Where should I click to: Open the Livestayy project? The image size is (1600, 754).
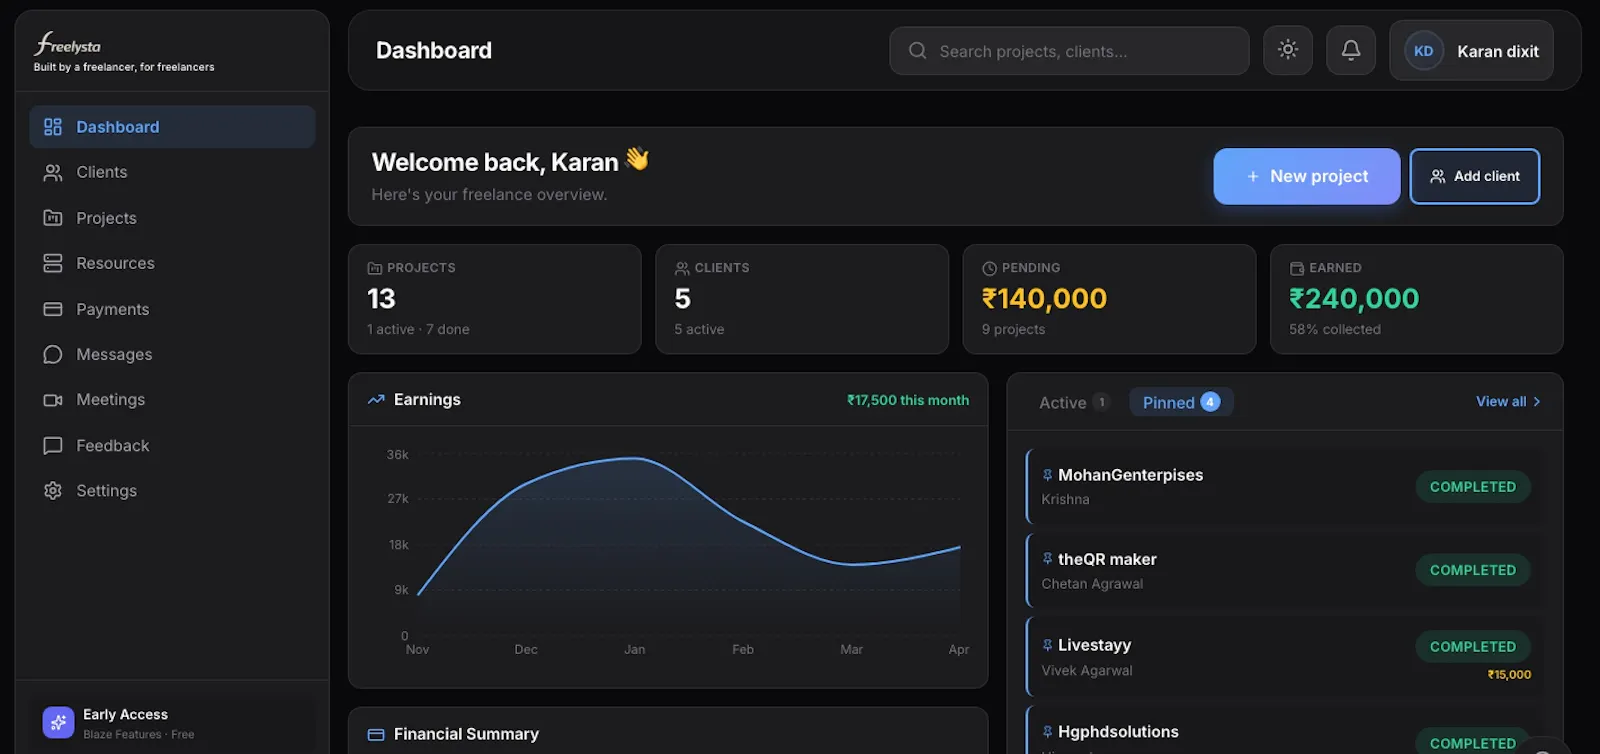(1284, 657)
